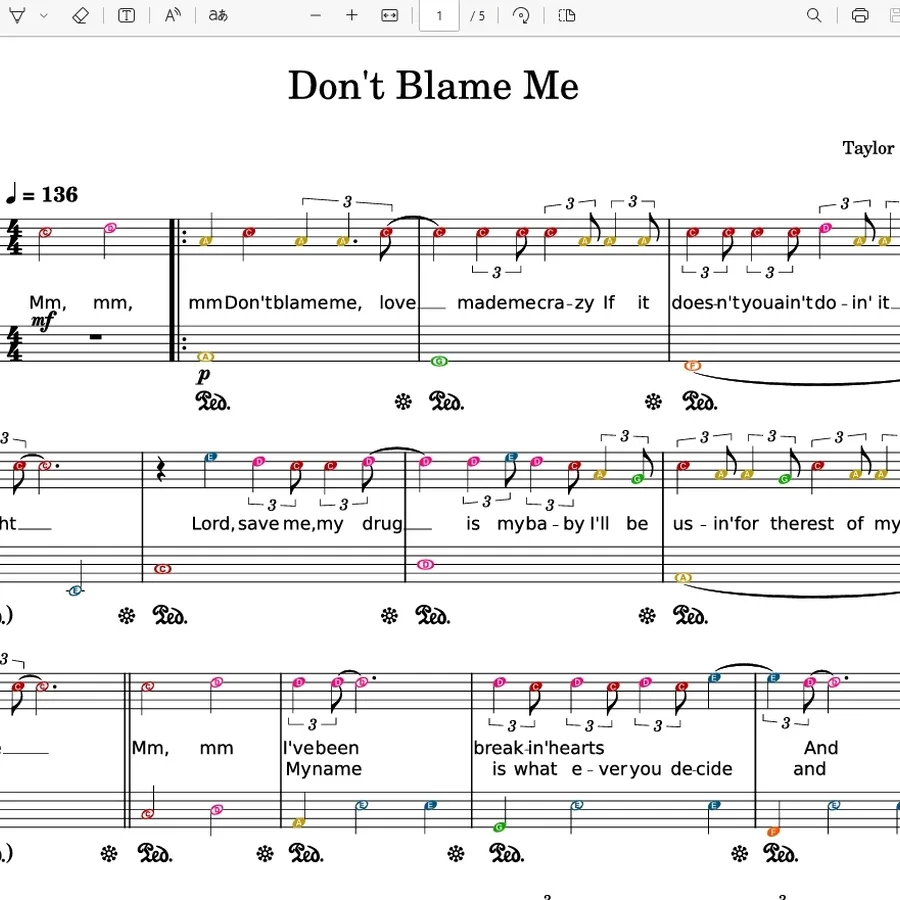This screenshot has width=900, height=900.
Task: Rotate the document
Action: point(521,15)
